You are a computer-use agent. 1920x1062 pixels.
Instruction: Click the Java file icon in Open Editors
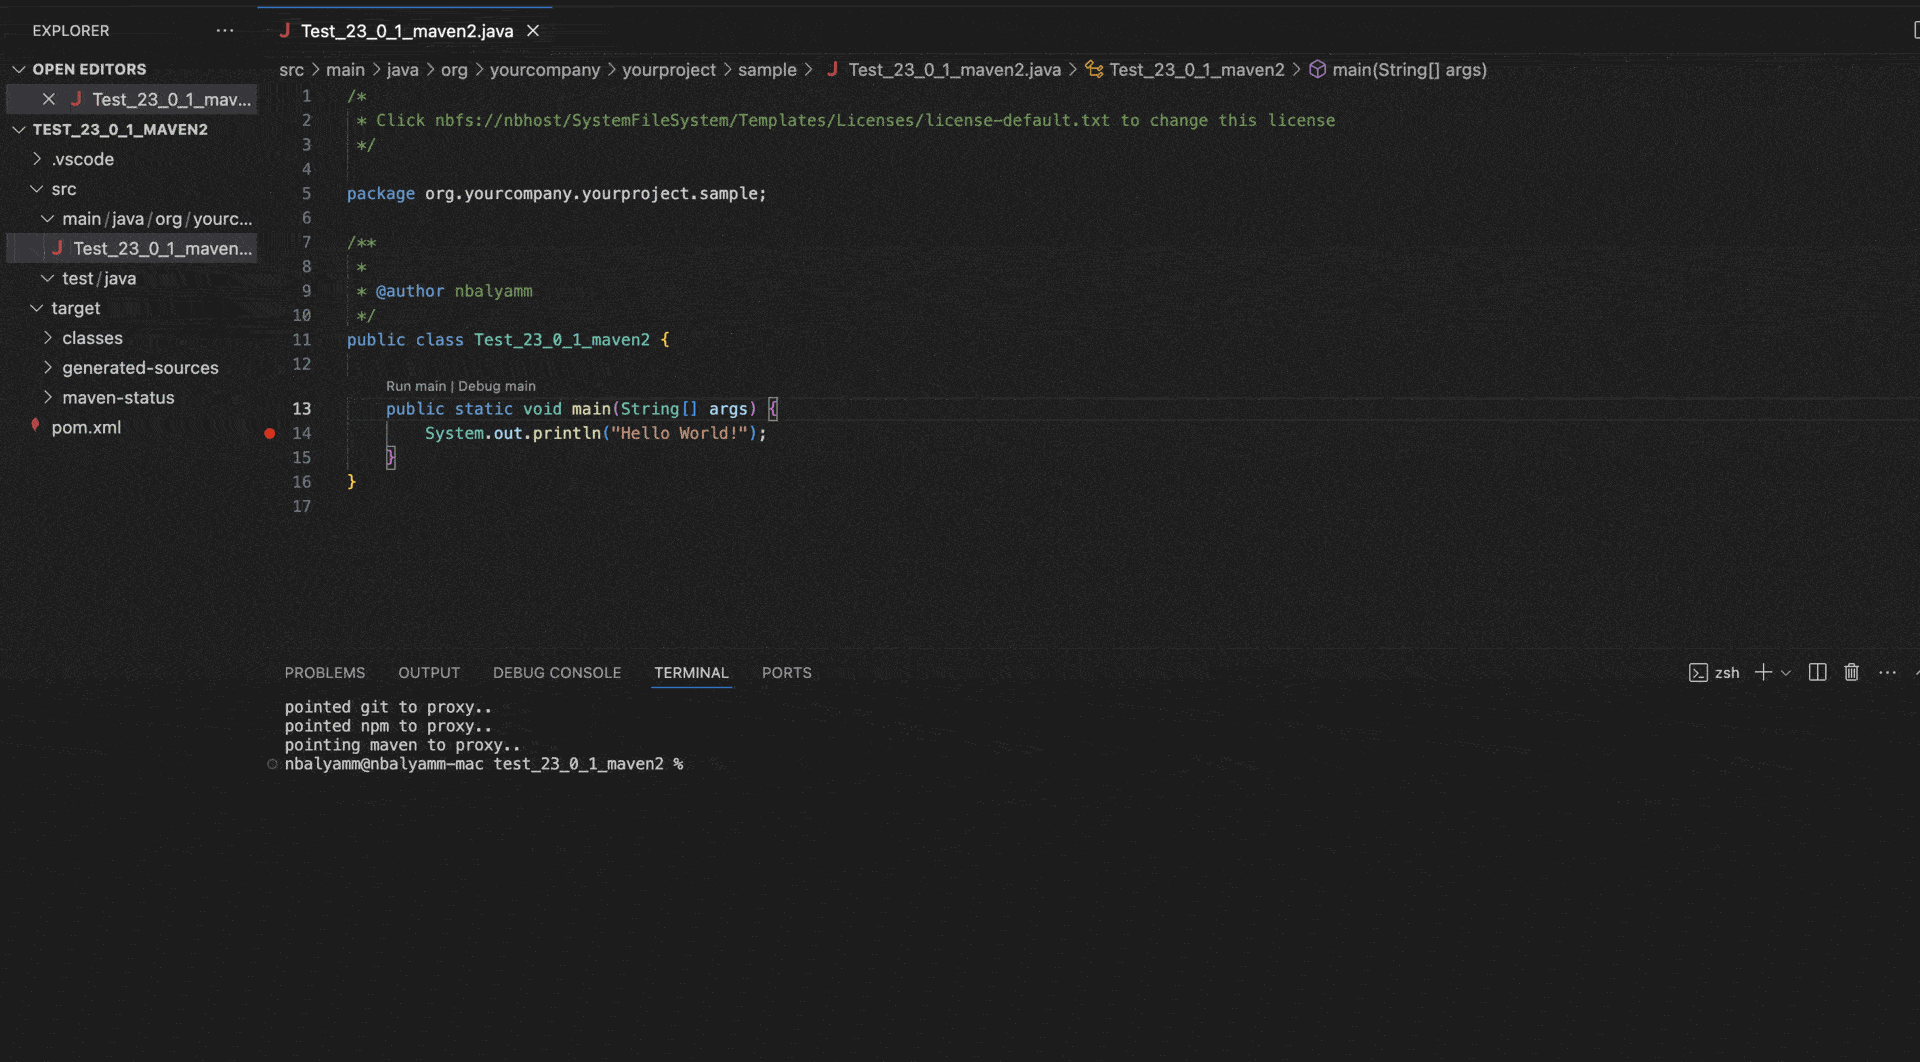pyautogui.click(x=76, y=99)
